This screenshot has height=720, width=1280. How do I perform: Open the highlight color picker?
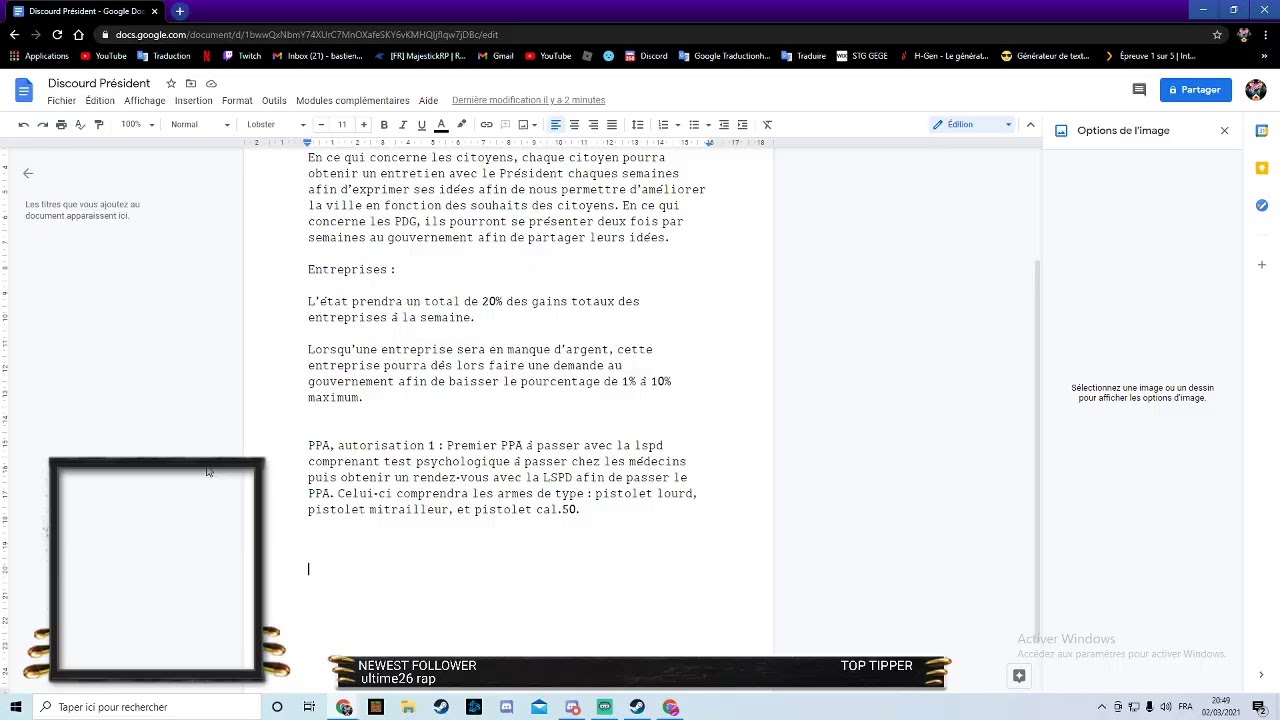461,125
